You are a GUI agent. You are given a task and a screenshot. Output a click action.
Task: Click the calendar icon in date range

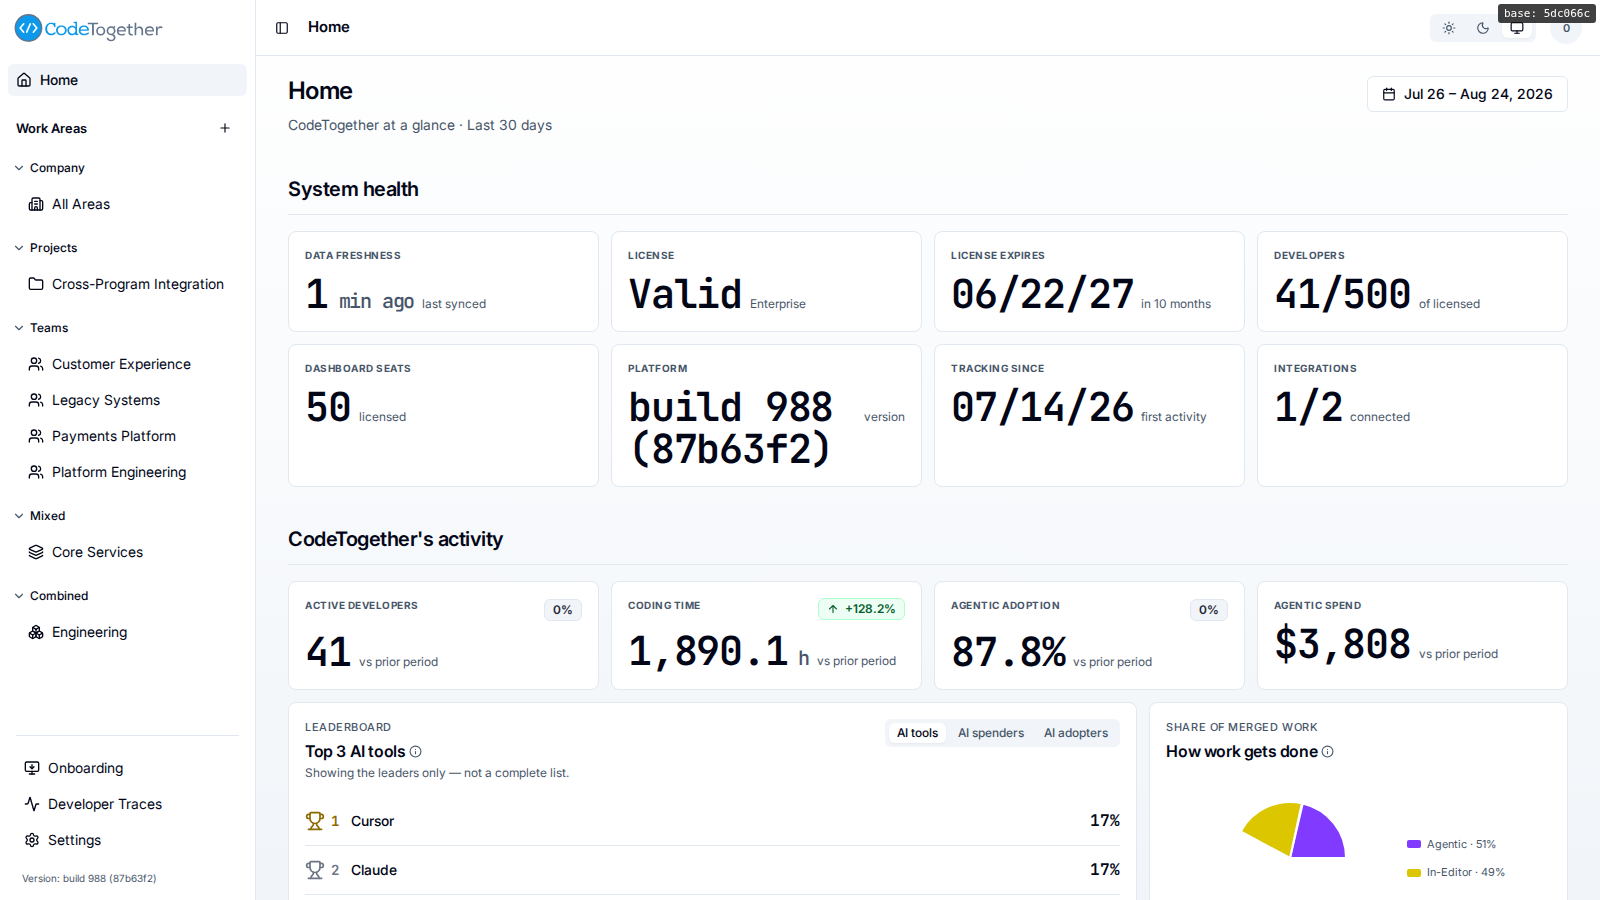tap(1389, 94)
